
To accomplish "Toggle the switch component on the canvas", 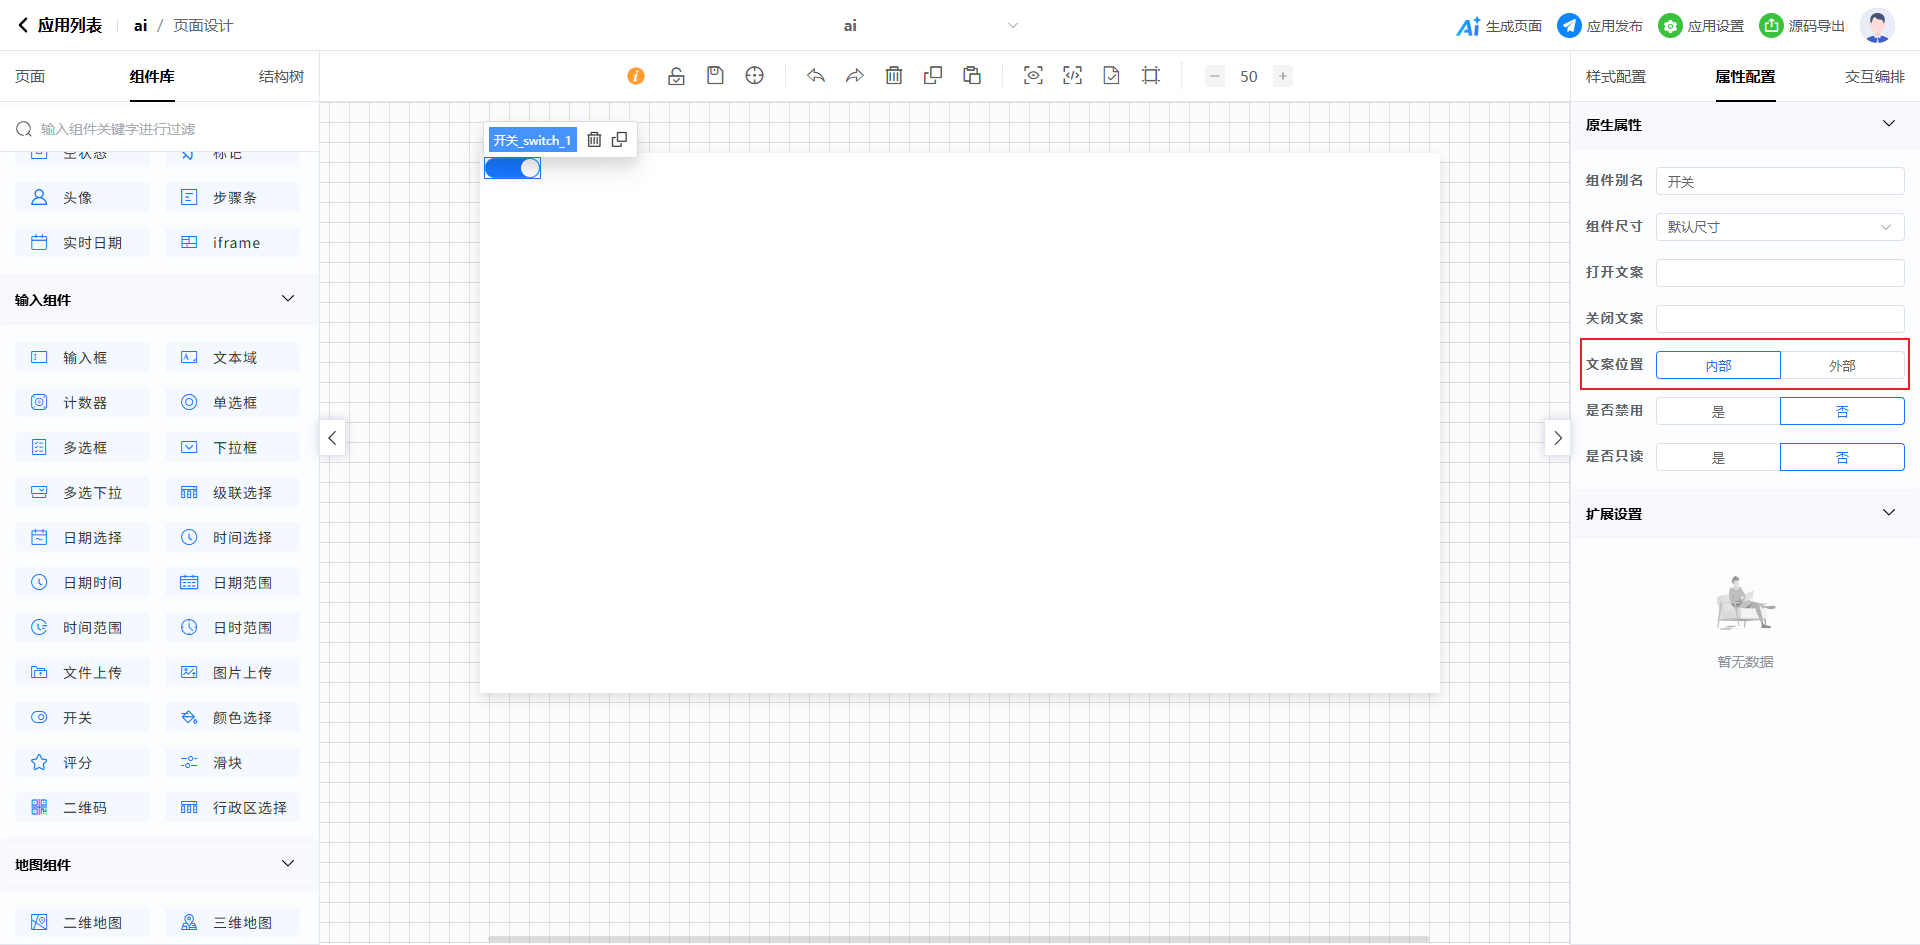I will pyautogui.click(x=513, y=168).
